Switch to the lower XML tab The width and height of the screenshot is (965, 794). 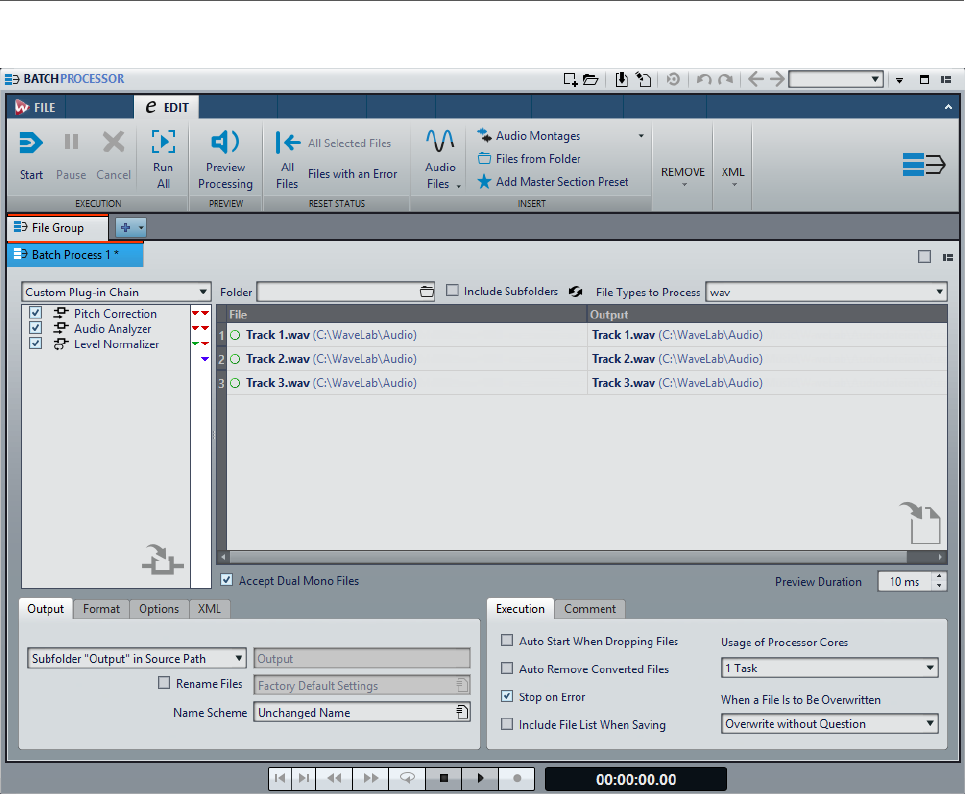(209, 609)
